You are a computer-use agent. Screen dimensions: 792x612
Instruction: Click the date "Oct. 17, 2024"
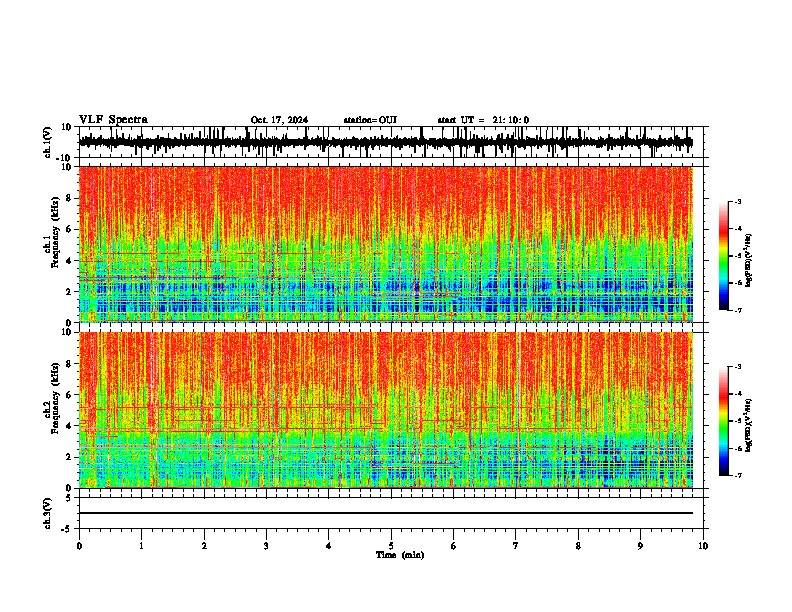pos(279,120)
